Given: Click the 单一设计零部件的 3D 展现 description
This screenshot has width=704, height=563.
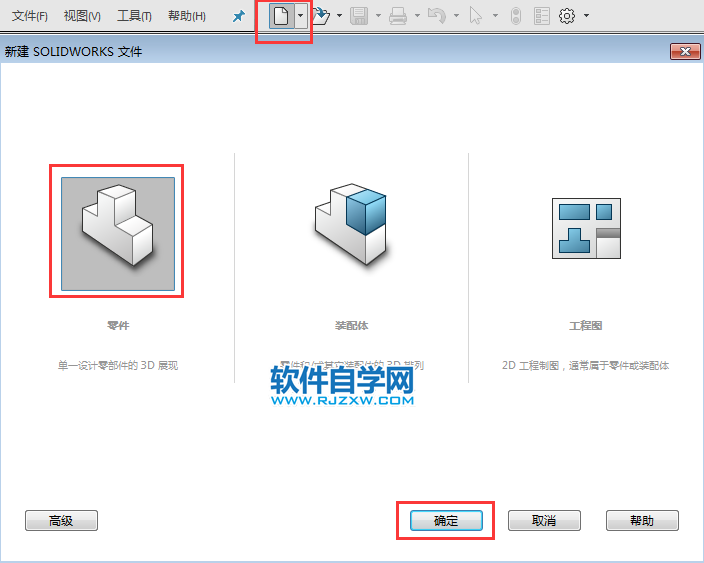Looking at the screenshot, I should (x=118, y=365).
